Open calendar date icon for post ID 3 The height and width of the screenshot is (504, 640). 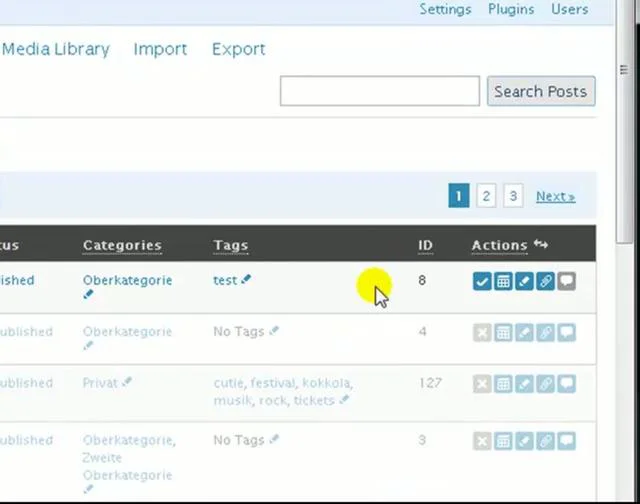[503, 441]
